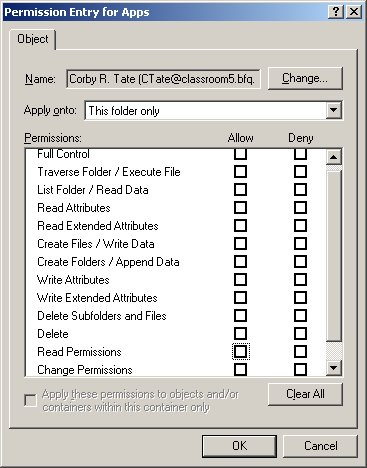Image resolution: width=367 pixels, height=468 pixels.
Task: Select the Object tab
Action: [33, 39]
